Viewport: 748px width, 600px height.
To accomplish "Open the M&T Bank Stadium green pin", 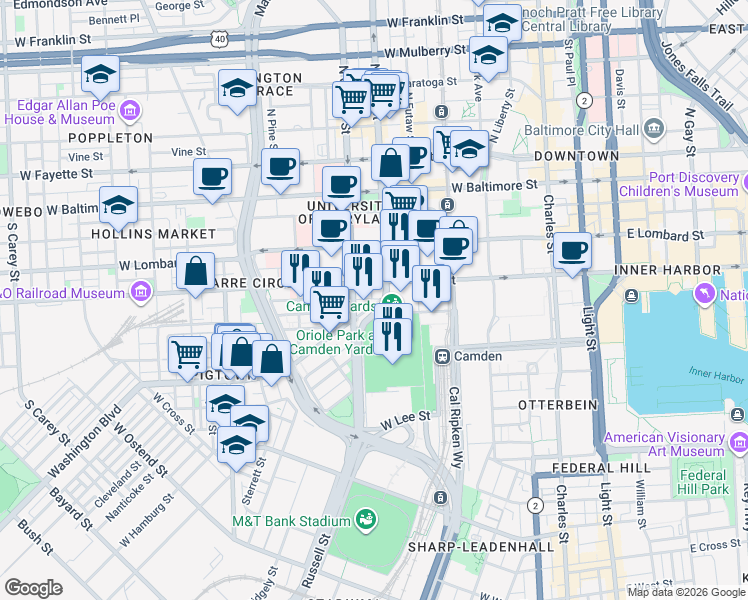I will click(x=366, y=519).
